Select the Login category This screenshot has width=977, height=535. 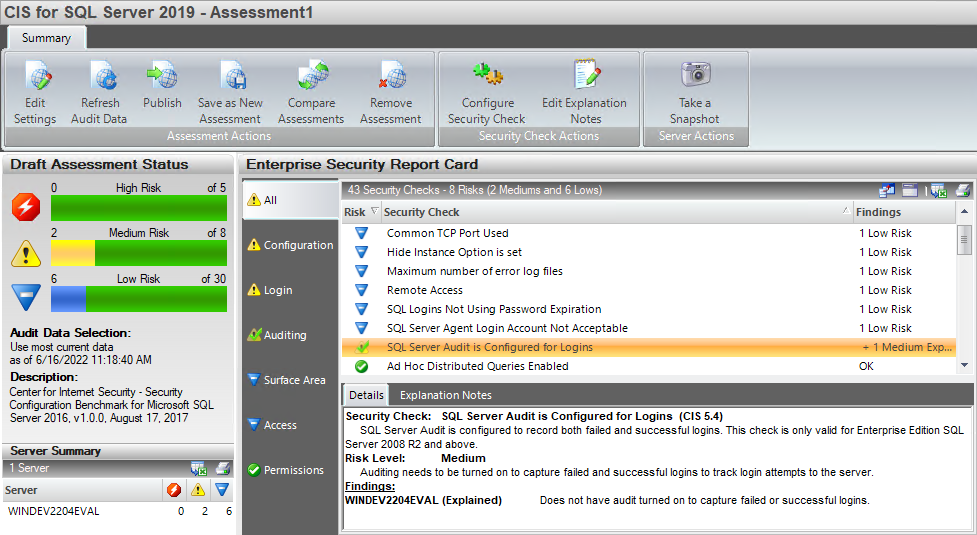click(x=290, y=290)
